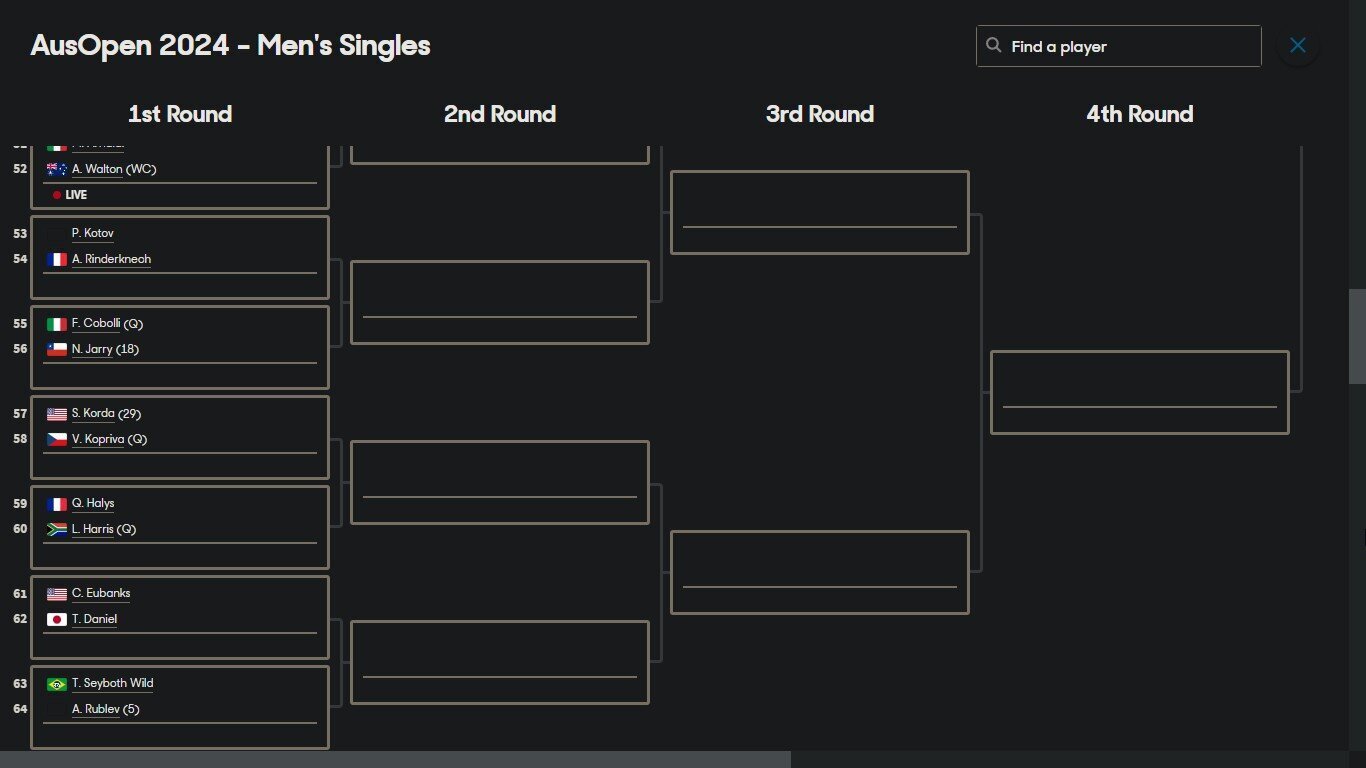
Task: Click the vertical scrollbar thumb
Action: click(x=1357, y=336)
